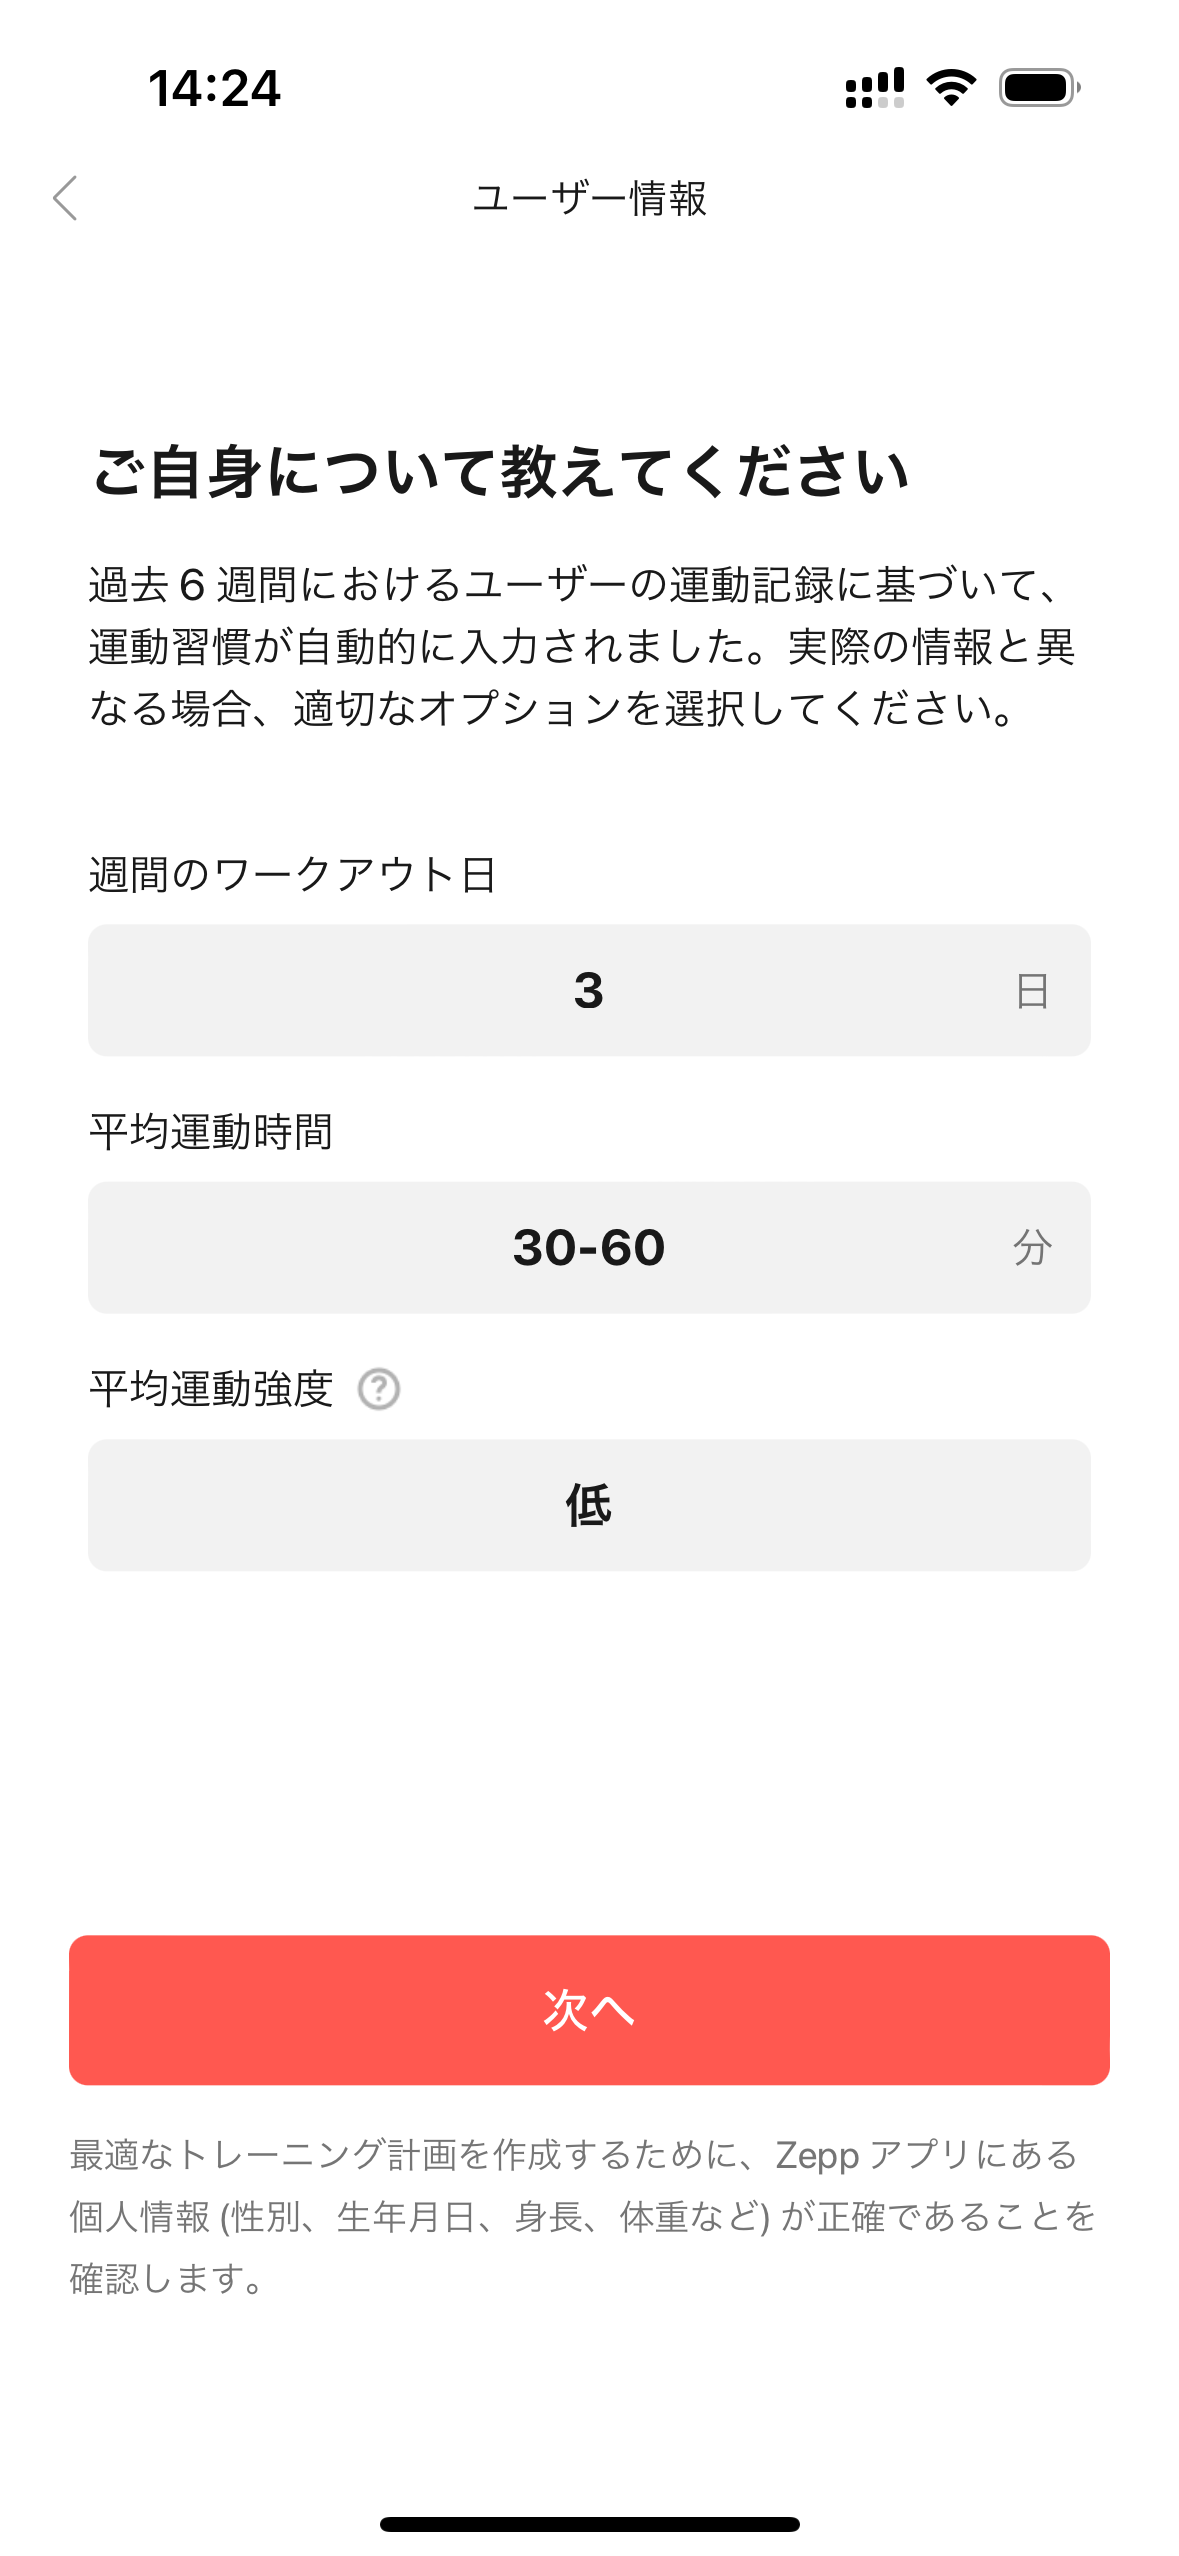Open the help icon beside 平均運動強度
Screen dimensions: 1179x2556
(x=379, y=1389)
